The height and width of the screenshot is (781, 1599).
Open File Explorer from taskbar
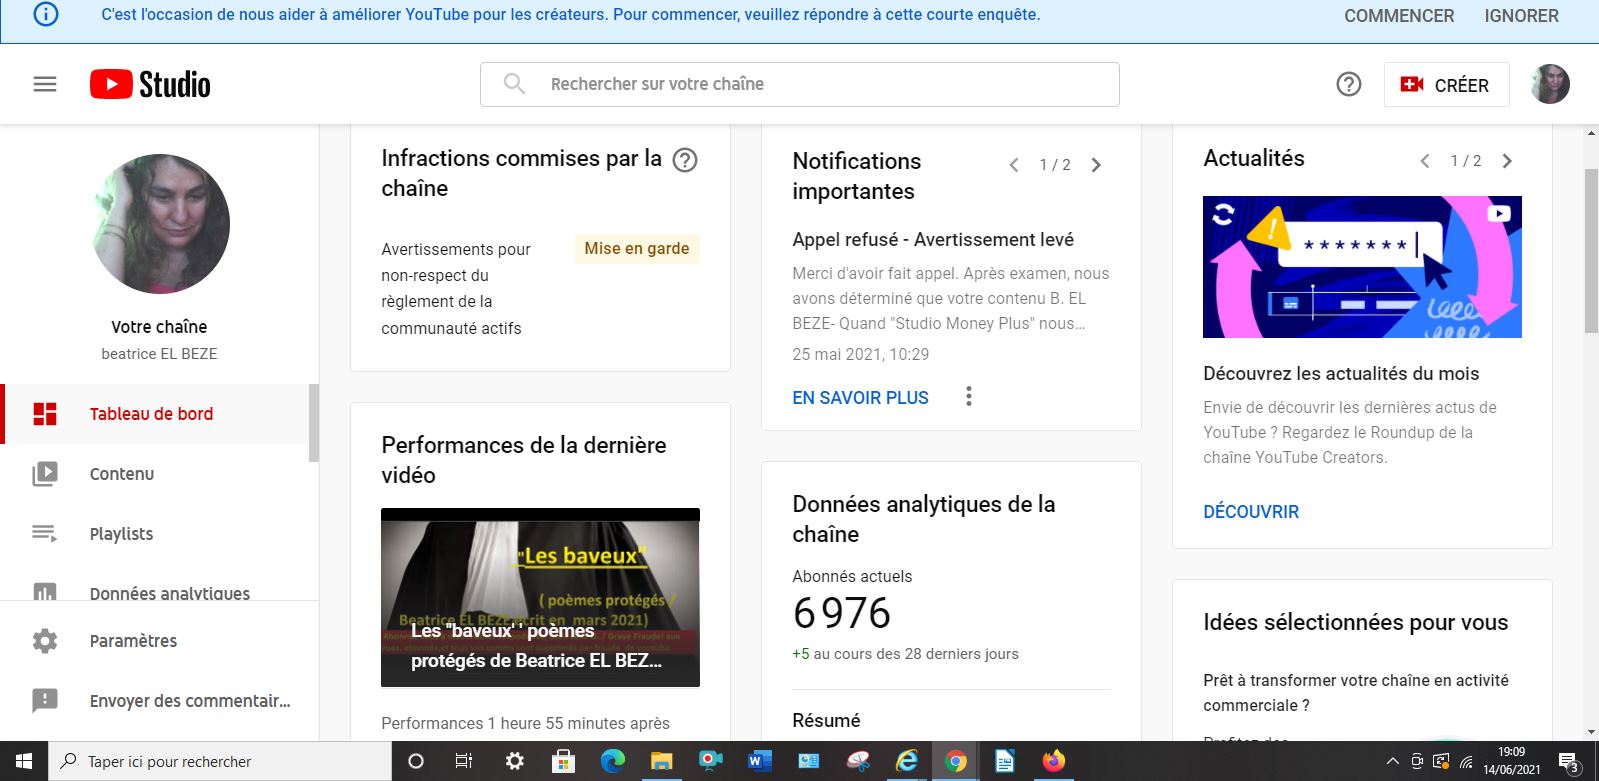[661, 761]
